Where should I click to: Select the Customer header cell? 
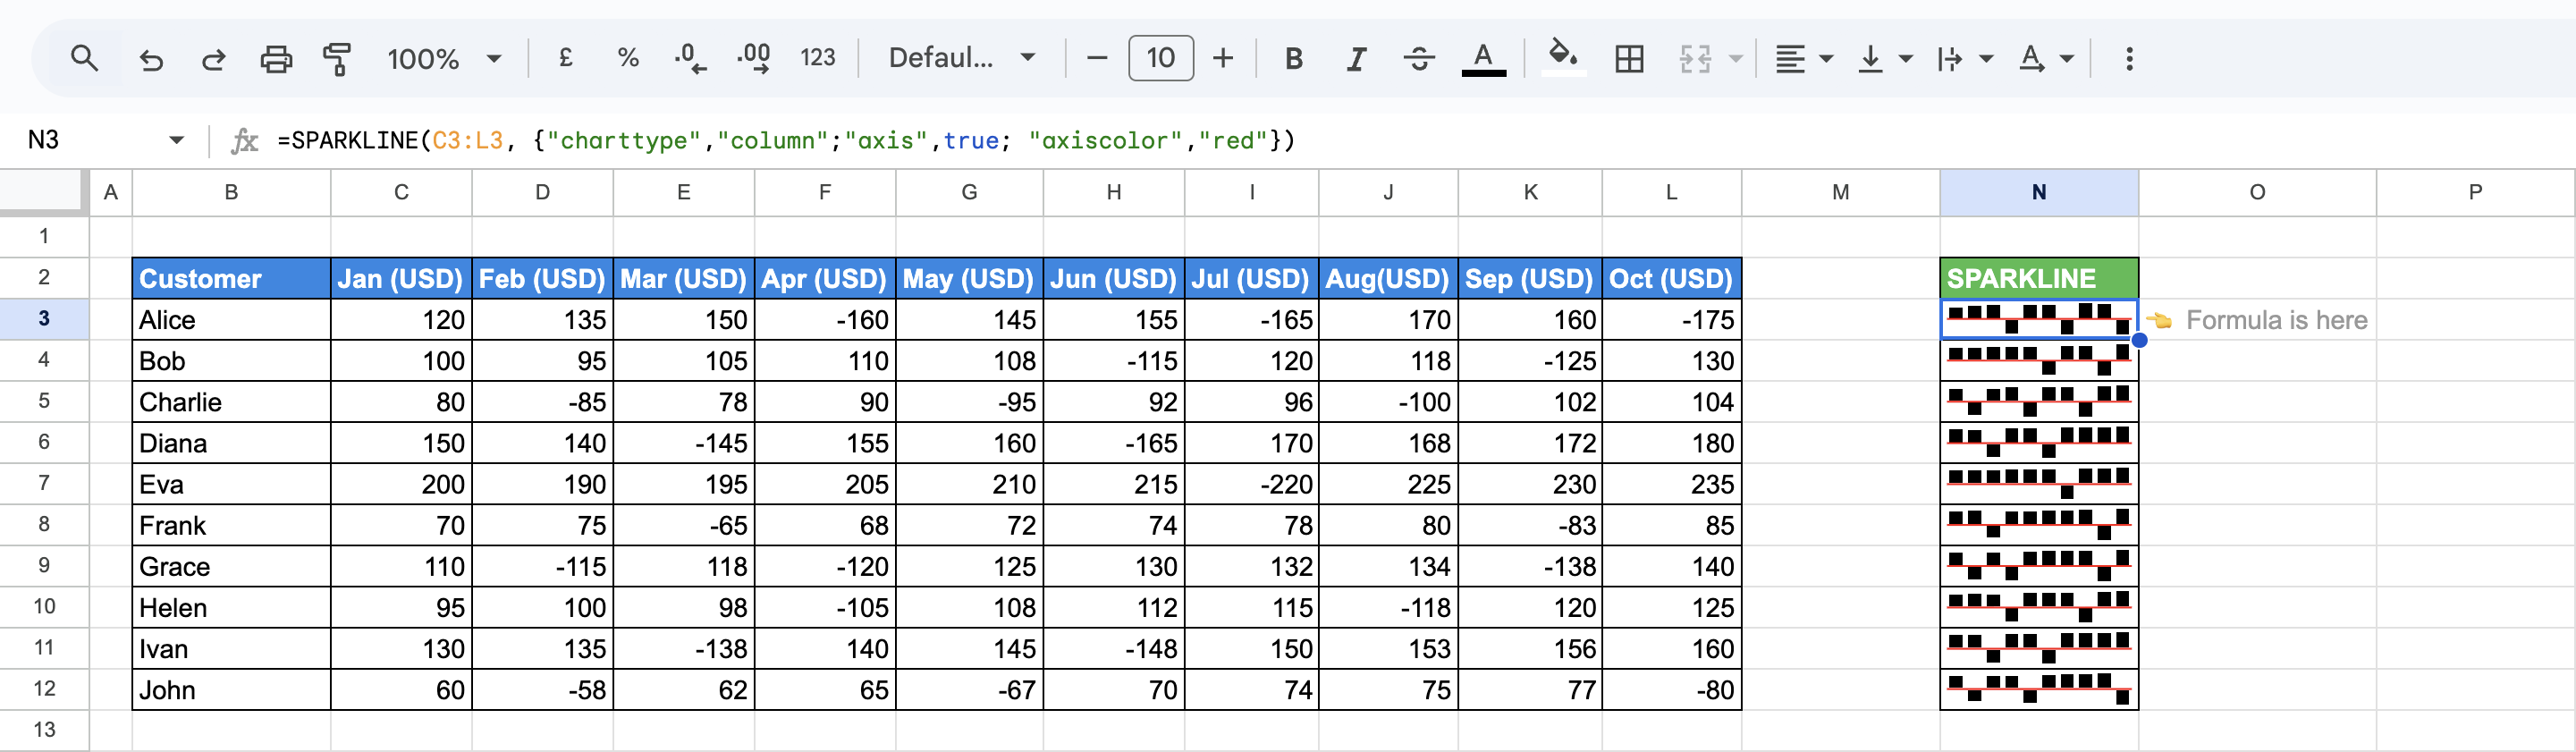point(231,278)
